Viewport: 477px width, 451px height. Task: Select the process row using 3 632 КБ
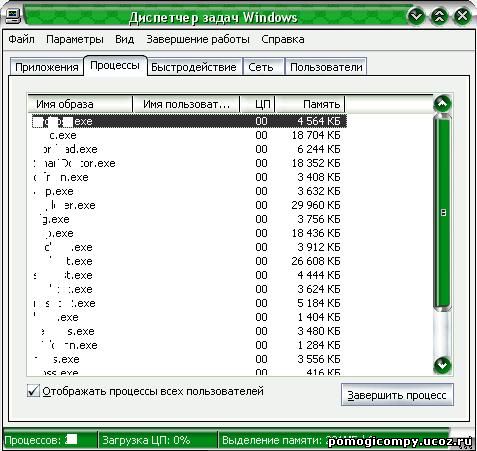tap(189, 191)
